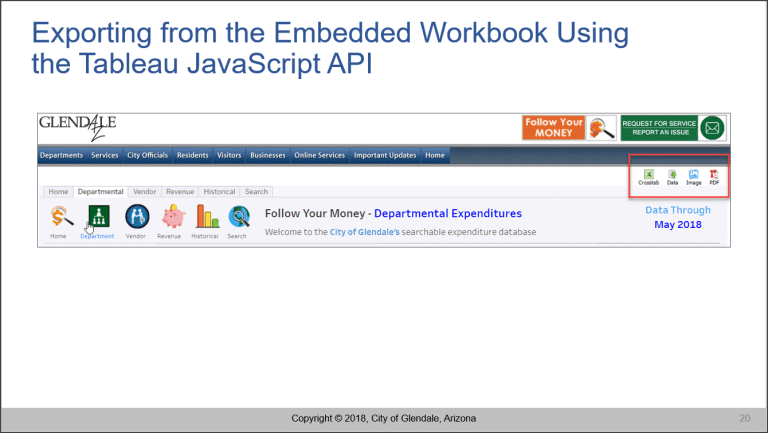The height and width of the screenshot is (433, 768).
Task: Click the Glendale city logo
Action: point(78,128)
